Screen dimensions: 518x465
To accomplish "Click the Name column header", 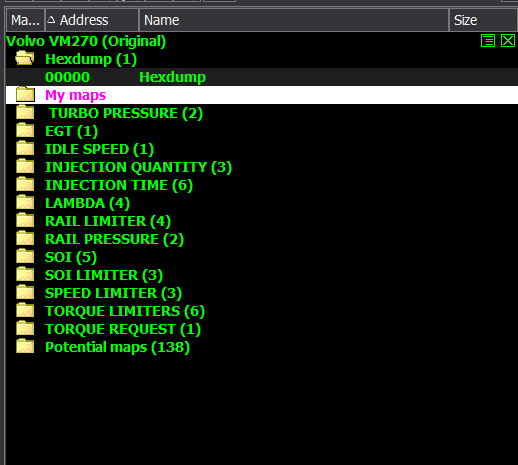I will 294,20.
